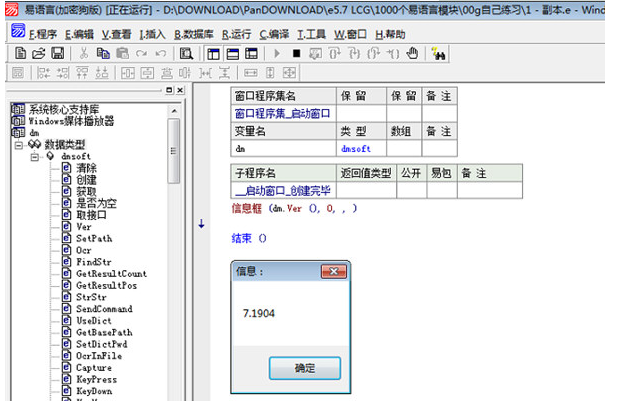Select the Ver method in tree
635x401 pixels.
click(84, 227)
